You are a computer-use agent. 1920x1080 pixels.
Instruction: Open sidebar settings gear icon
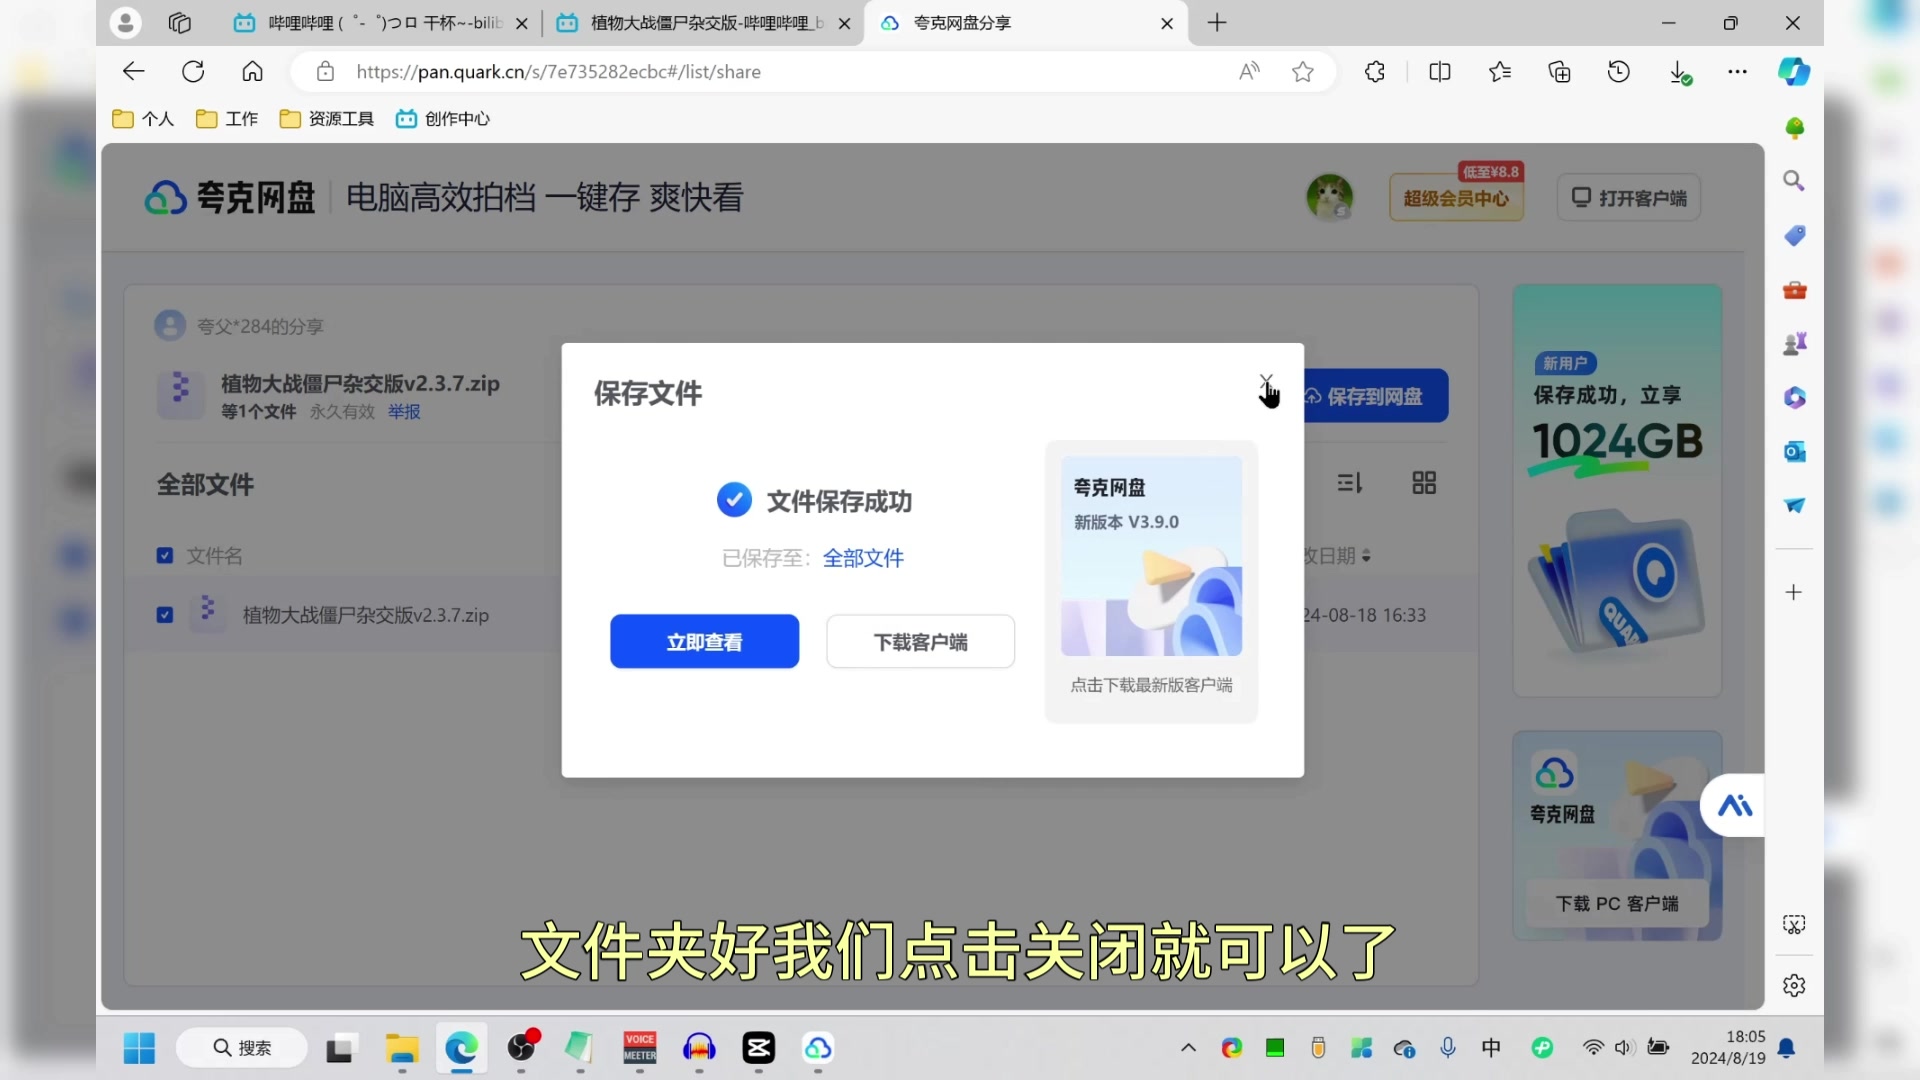[1794, 986]
